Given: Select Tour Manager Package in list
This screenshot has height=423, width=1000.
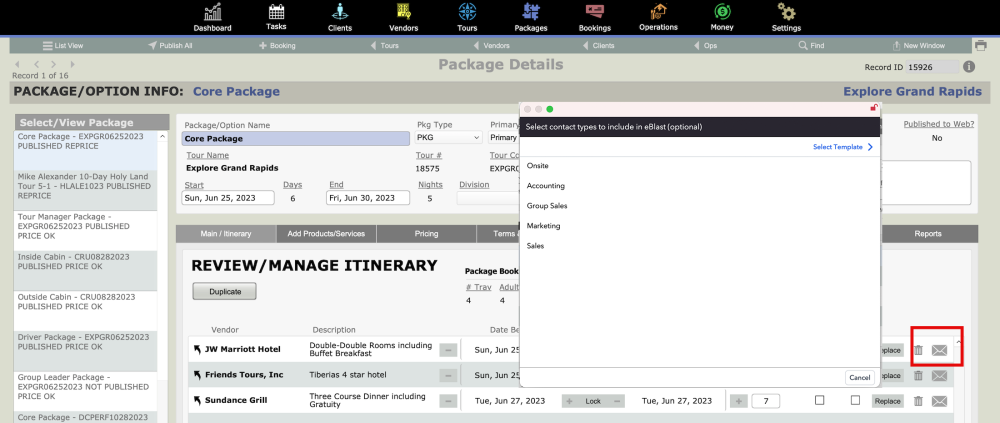Looking at the screenshot, I should (x=85, y=230).
